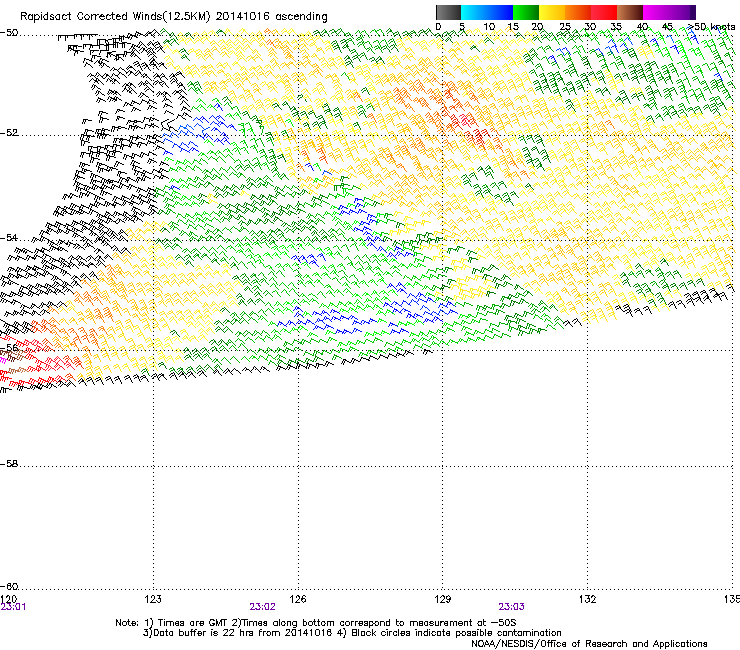Click the longitude label '120'
Viewport: 740px width, 650px height.
(x=8, y=599)
